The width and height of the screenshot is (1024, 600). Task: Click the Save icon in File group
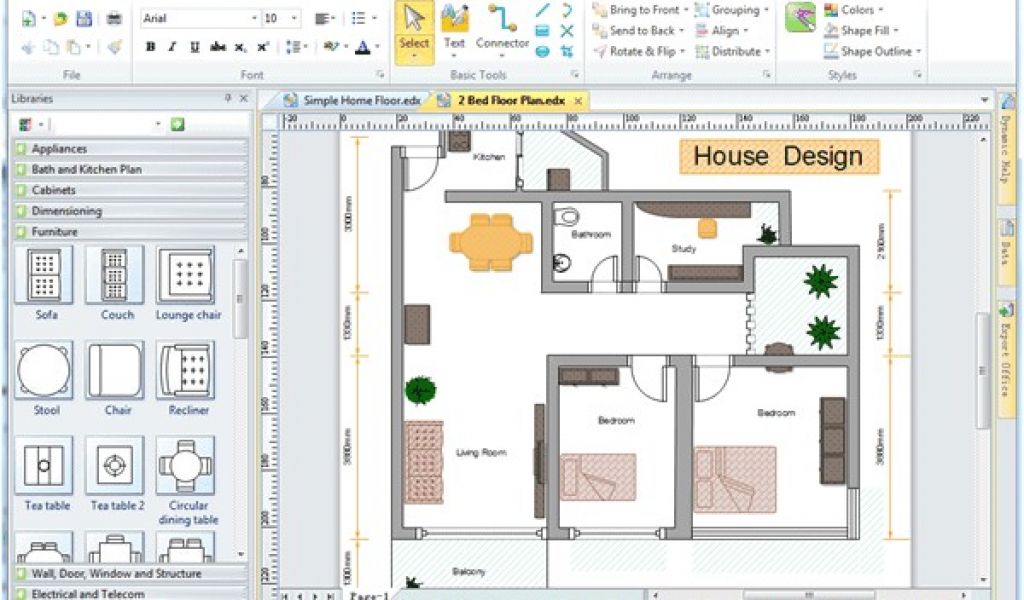click(84, 19)
